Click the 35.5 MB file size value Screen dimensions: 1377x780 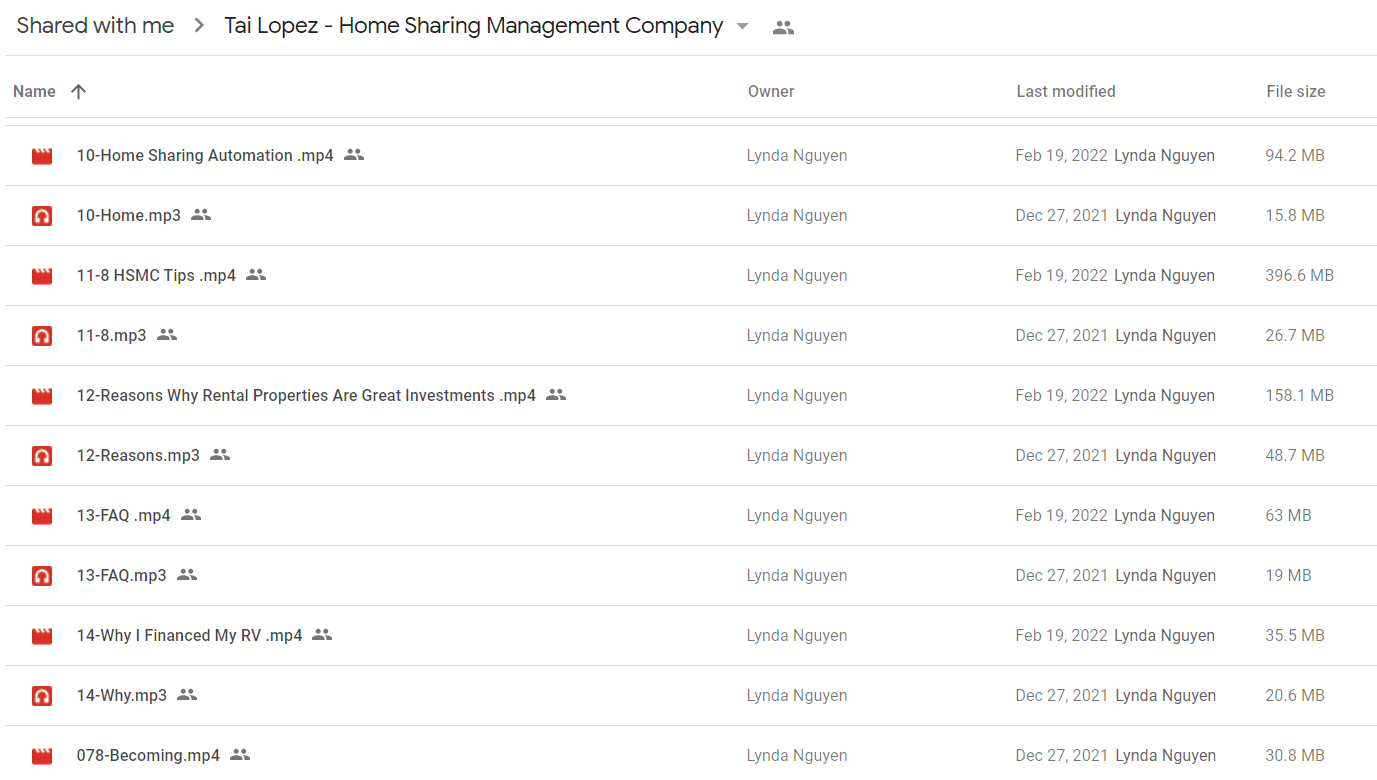coord(1295,635)
